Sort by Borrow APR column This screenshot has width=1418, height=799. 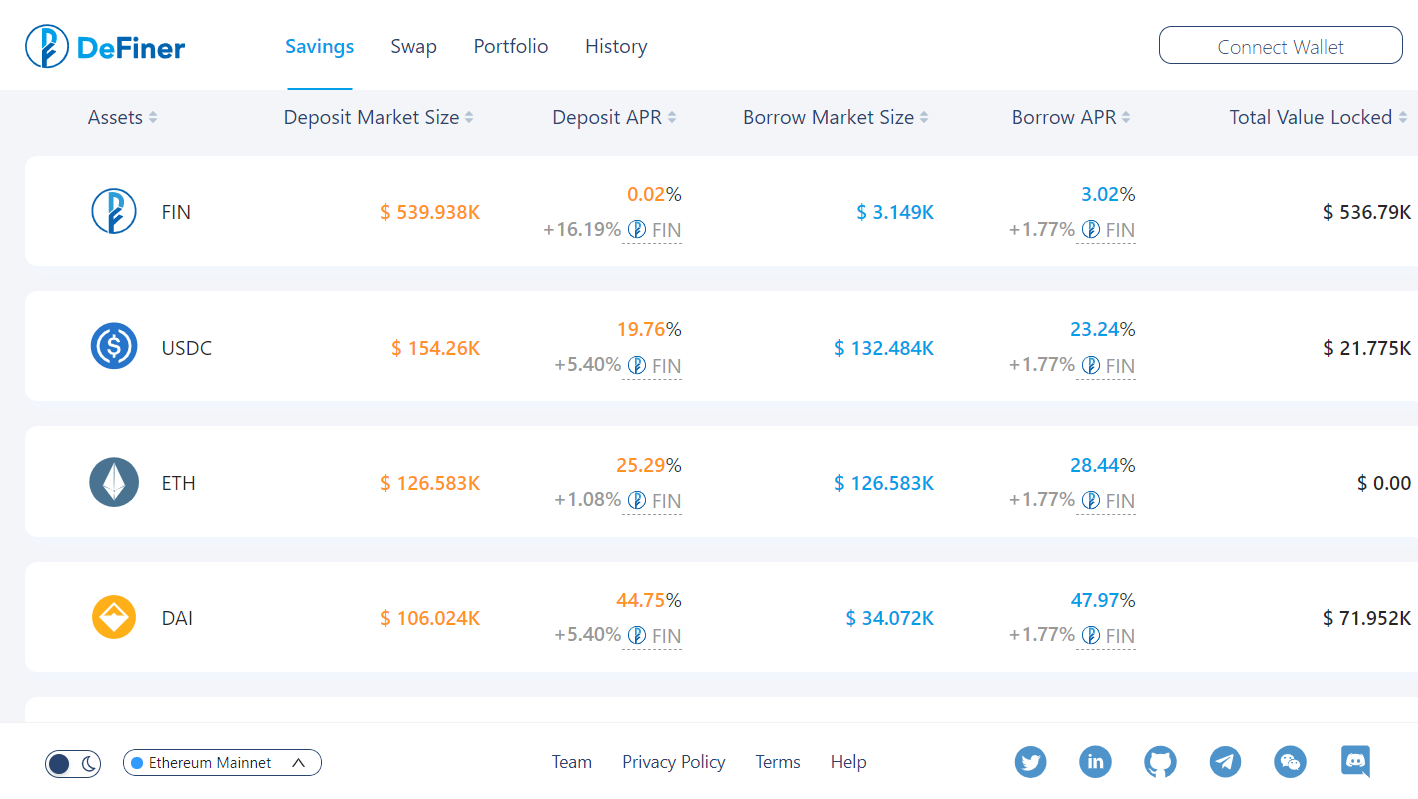1071,117
